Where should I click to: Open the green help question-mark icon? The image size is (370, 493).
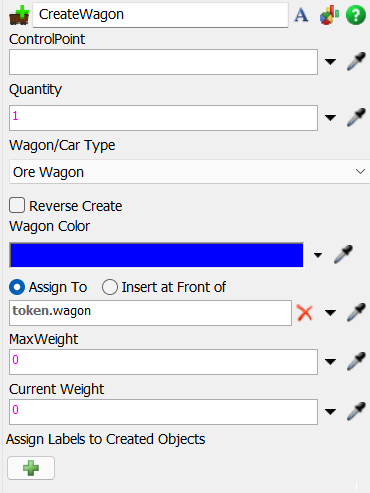356,15
